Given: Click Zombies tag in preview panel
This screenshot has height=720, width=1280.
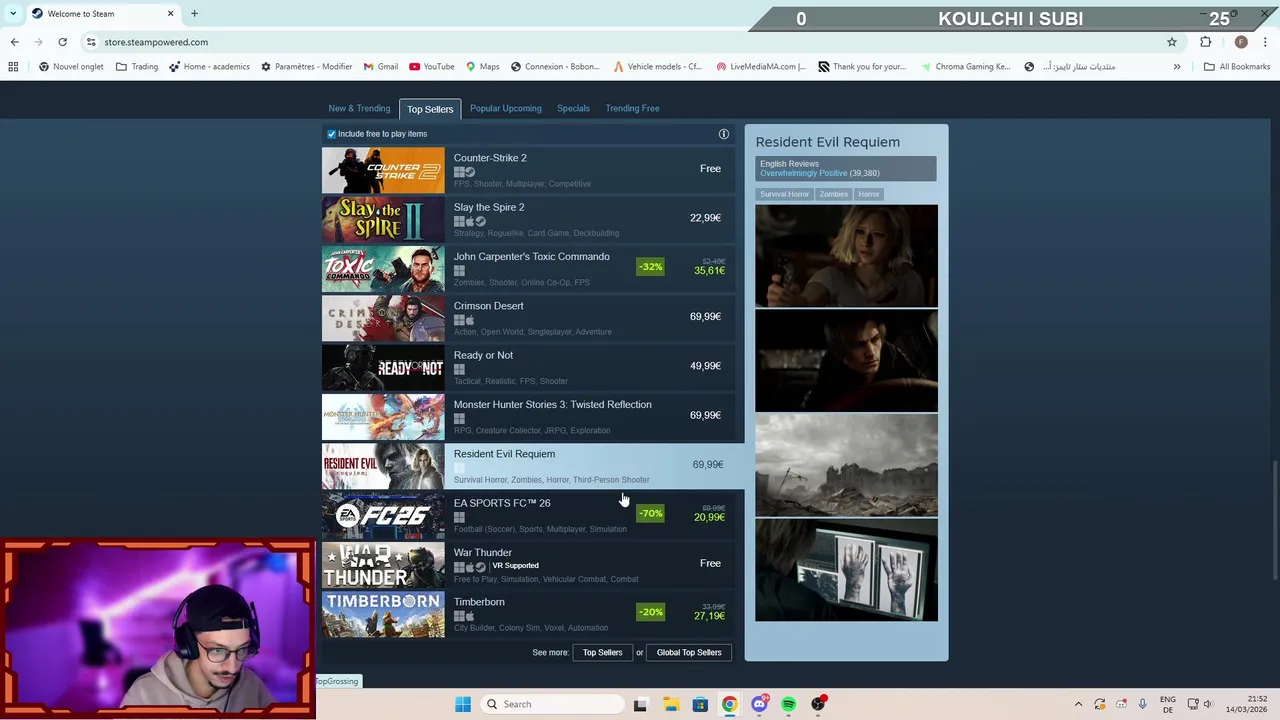Looking at the screenshot, I should 834,194.
